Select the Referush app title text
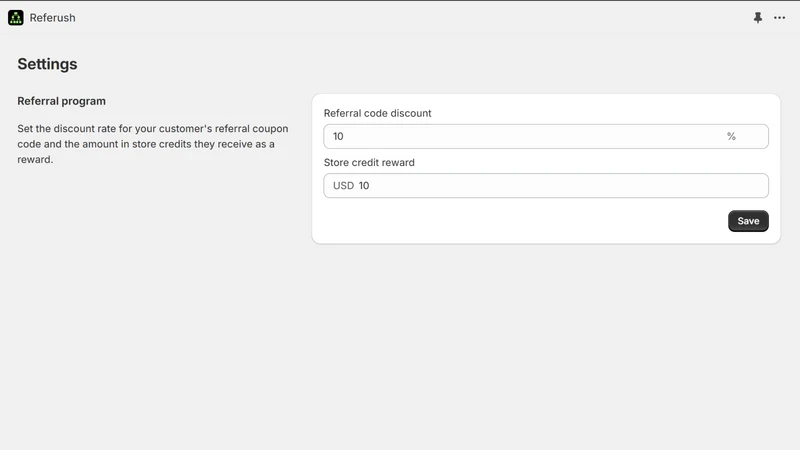Viewport: 800px width, 450px height. coord(53,18)
